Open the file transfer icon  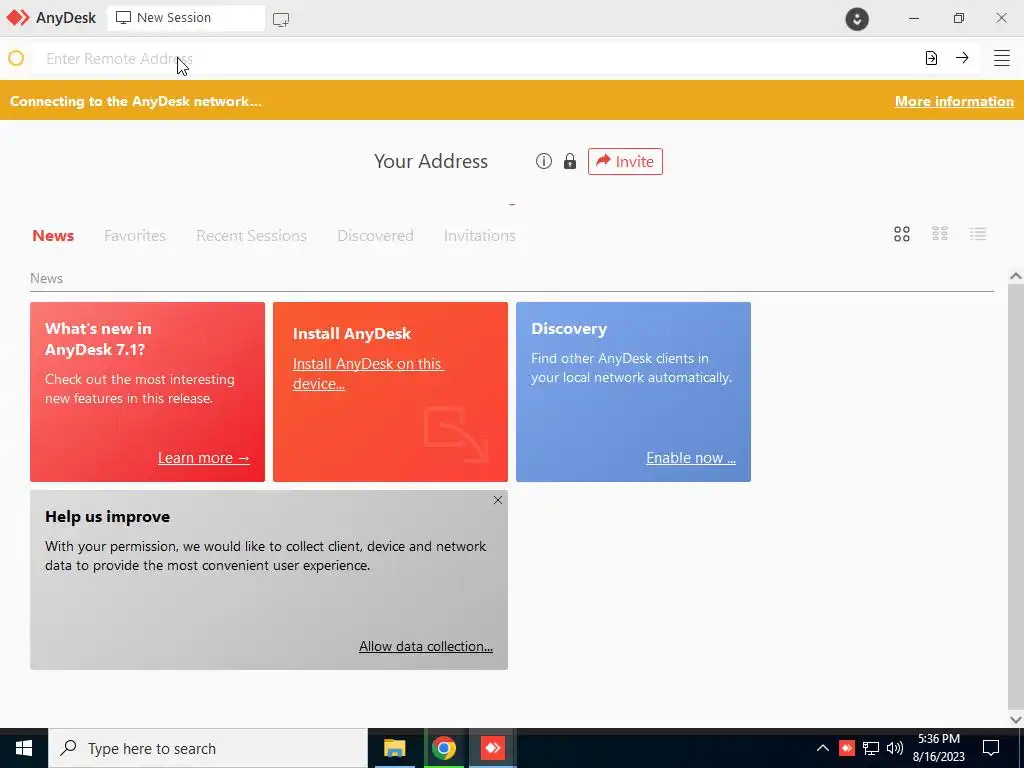(x=931, y=58)
